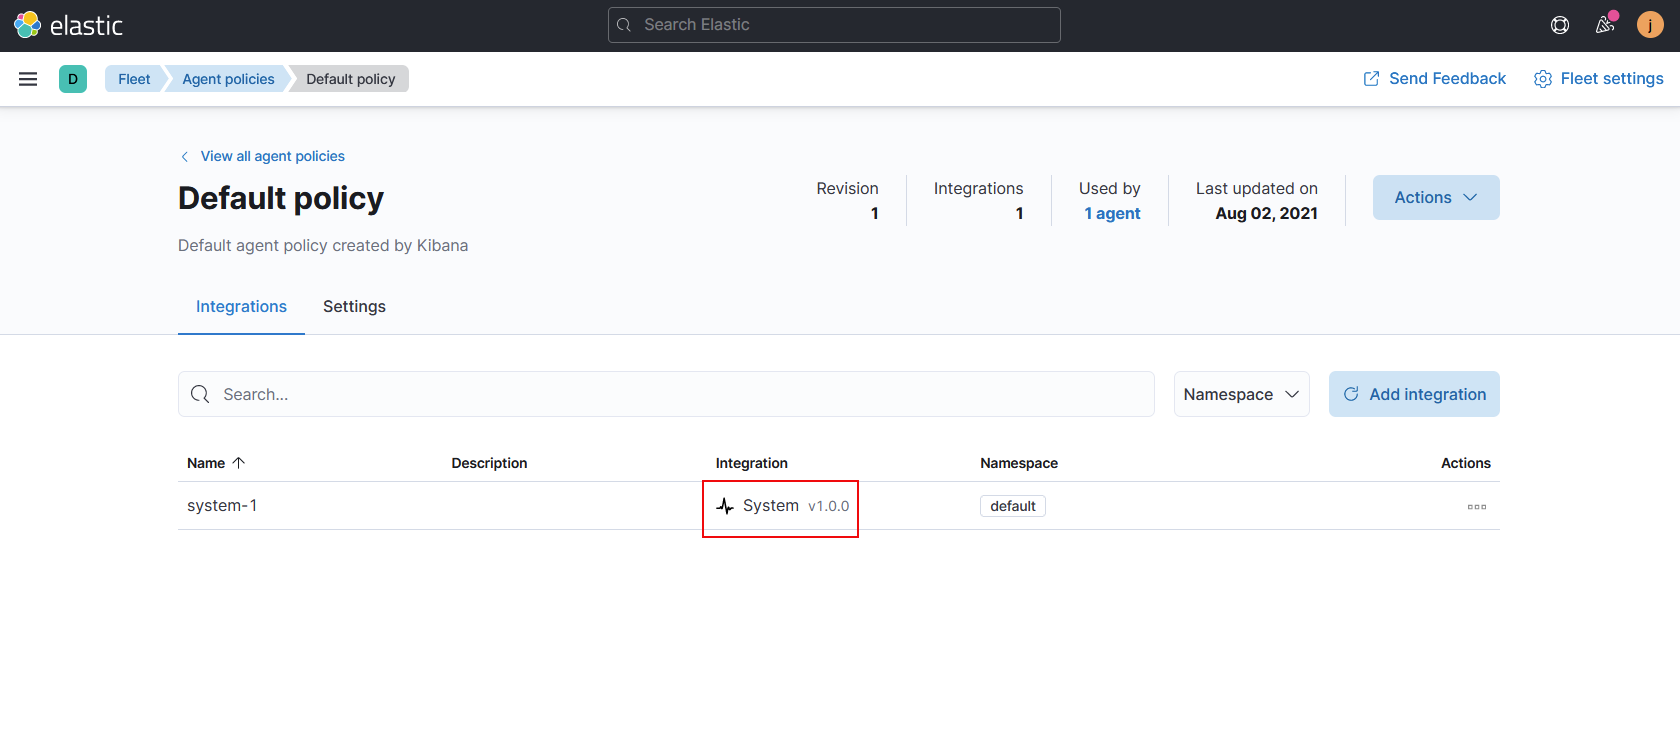Open the 1 agent link
1680x750 pixels.
tap(1113, 213)
